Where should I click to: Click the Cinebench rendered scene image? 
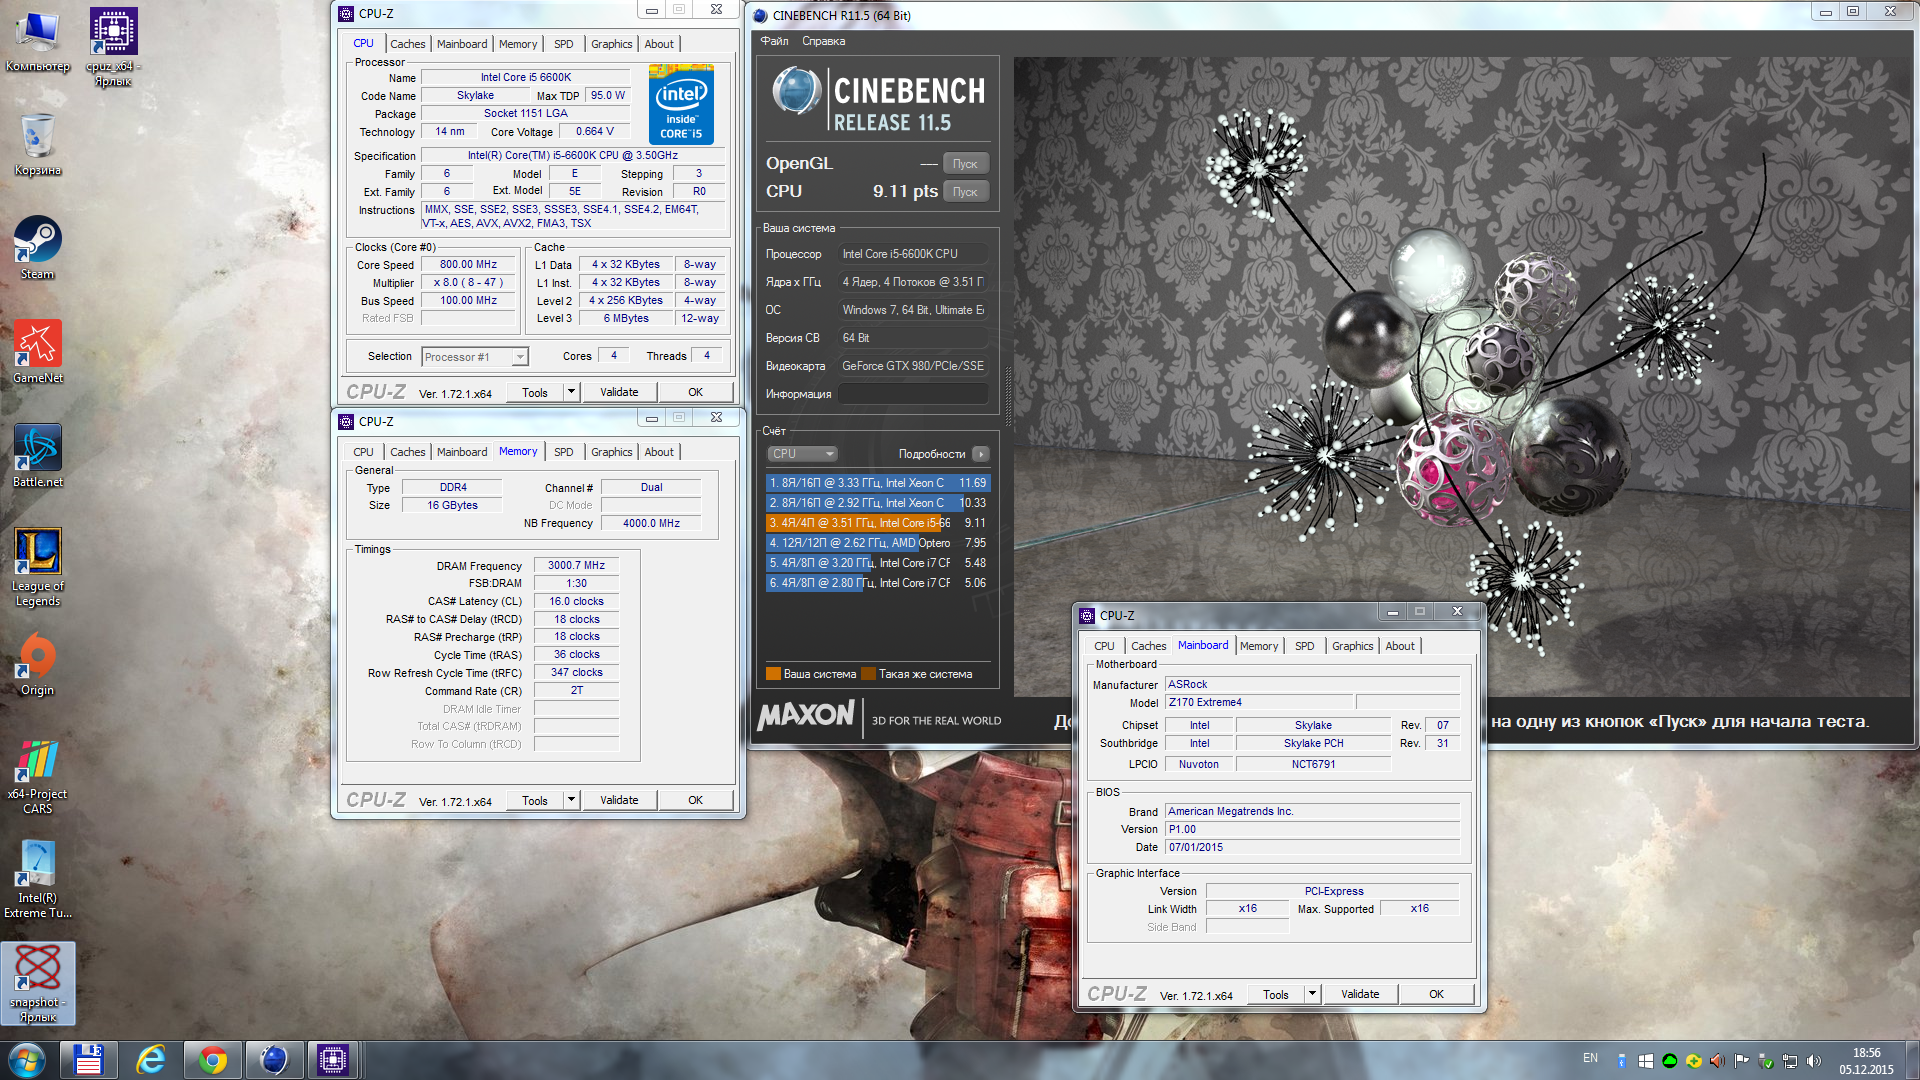coord(1462,377)
